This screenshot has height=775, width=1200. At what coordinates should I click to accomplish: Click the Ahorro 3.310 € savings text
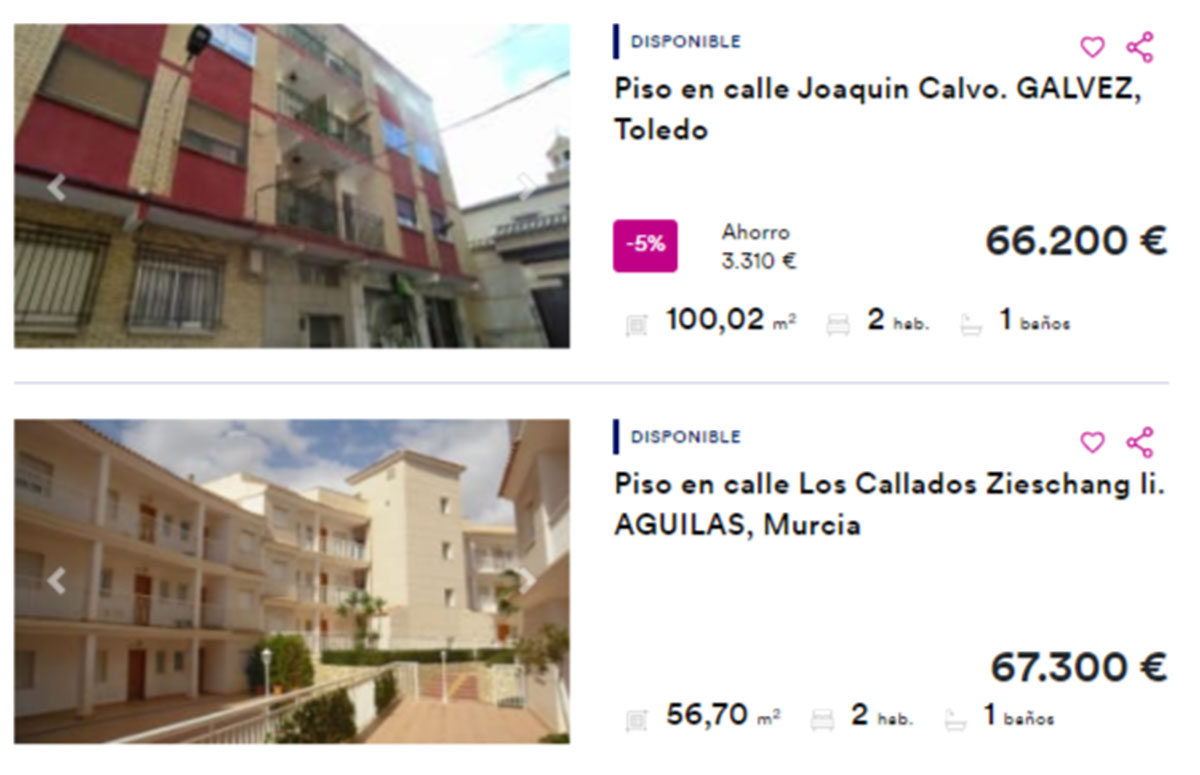759,247
